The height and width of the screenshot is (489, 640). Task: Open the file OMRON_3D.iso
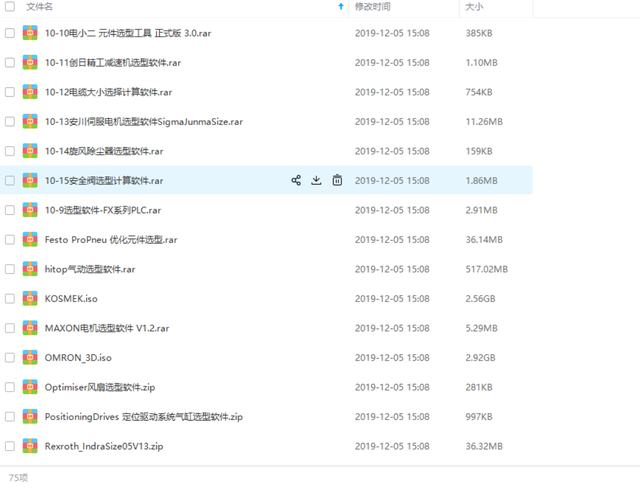coord(78,358)
